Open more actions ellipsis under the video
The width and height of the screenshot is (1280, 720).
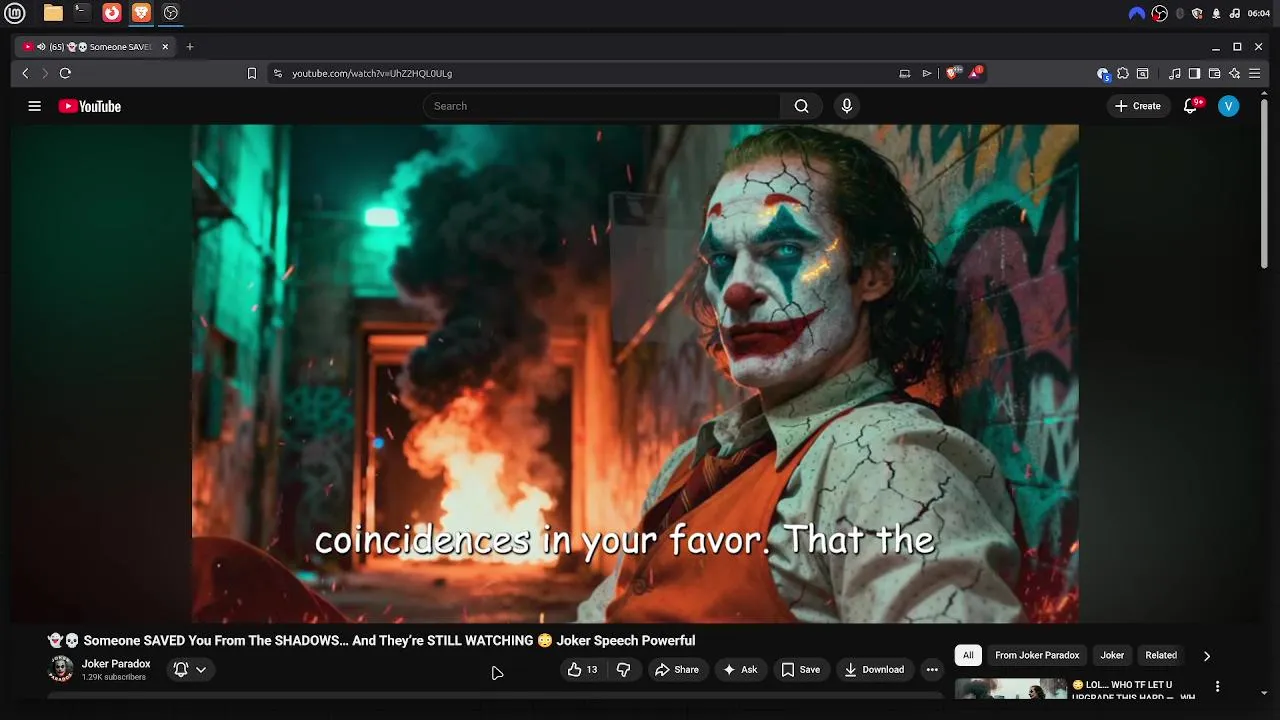932,670
